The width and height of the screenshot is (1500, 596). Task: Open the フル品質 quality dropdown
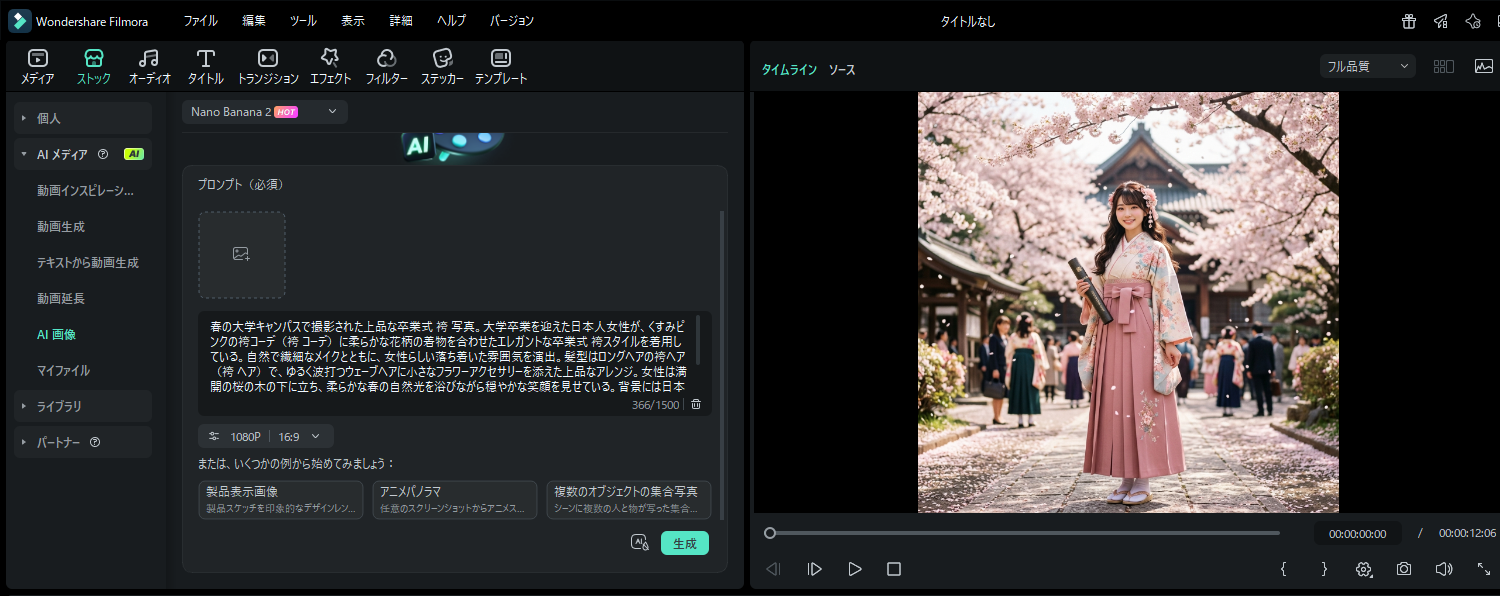pyautogui.click(x=1367, y=67)
